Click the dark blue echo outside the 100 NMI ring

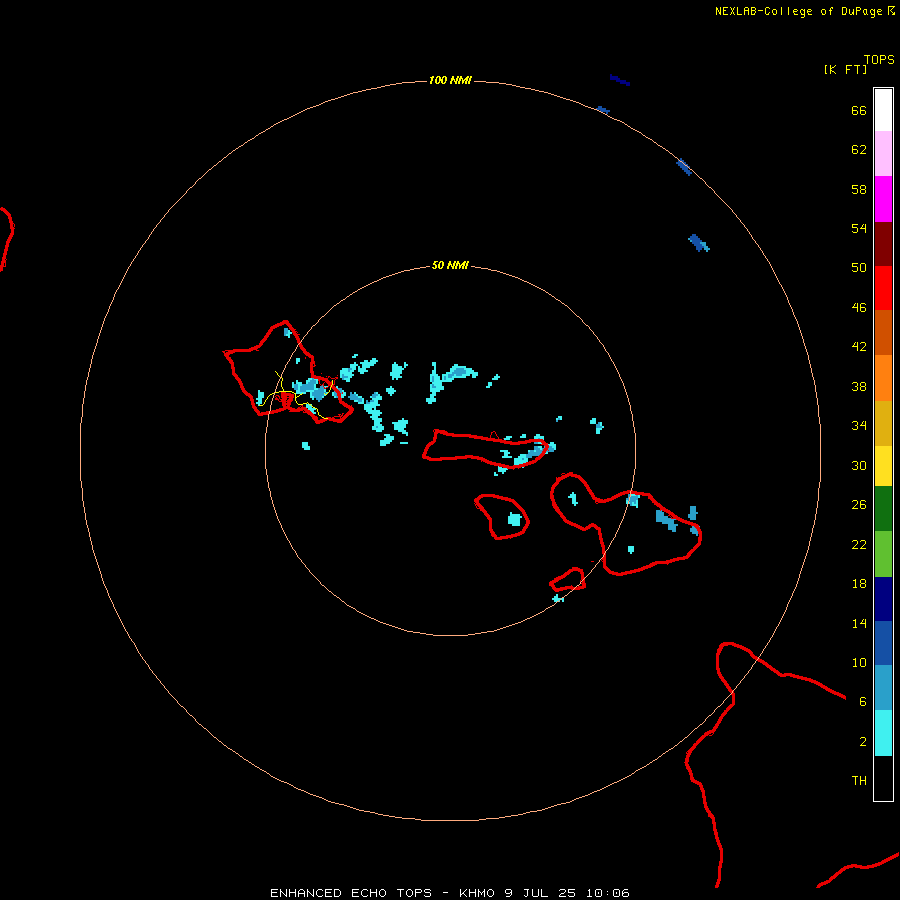(x=620, y=80)
